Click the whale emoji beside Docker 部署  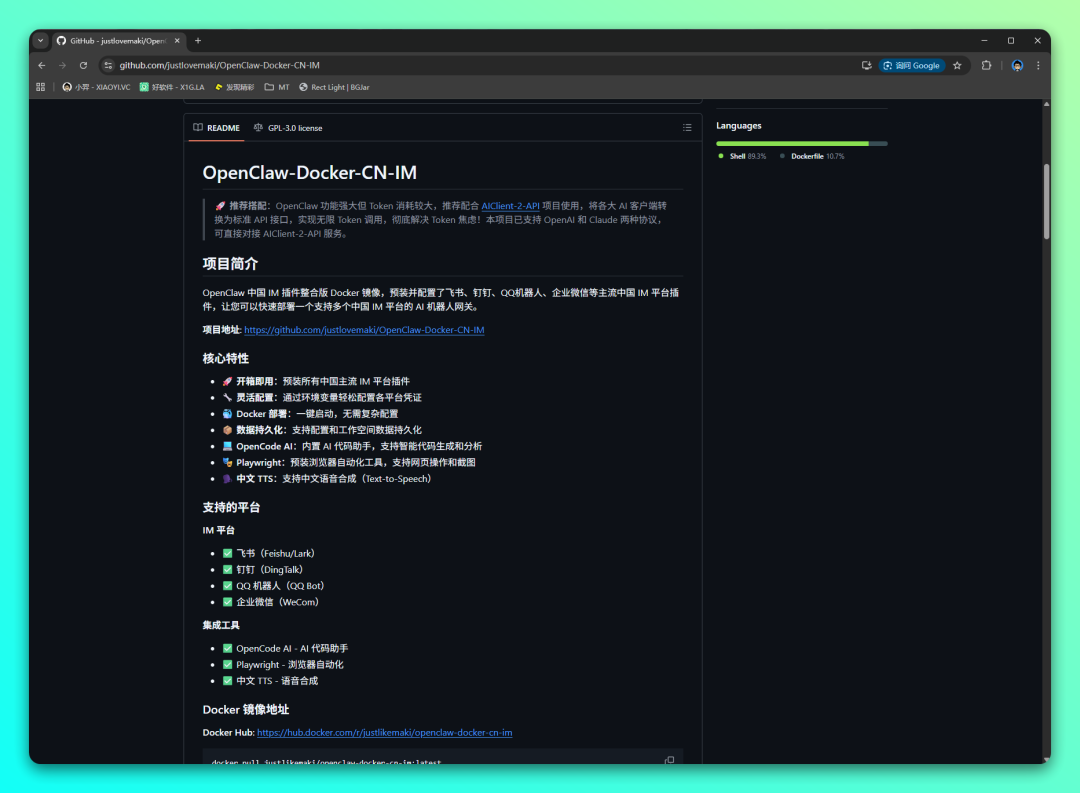227,414
